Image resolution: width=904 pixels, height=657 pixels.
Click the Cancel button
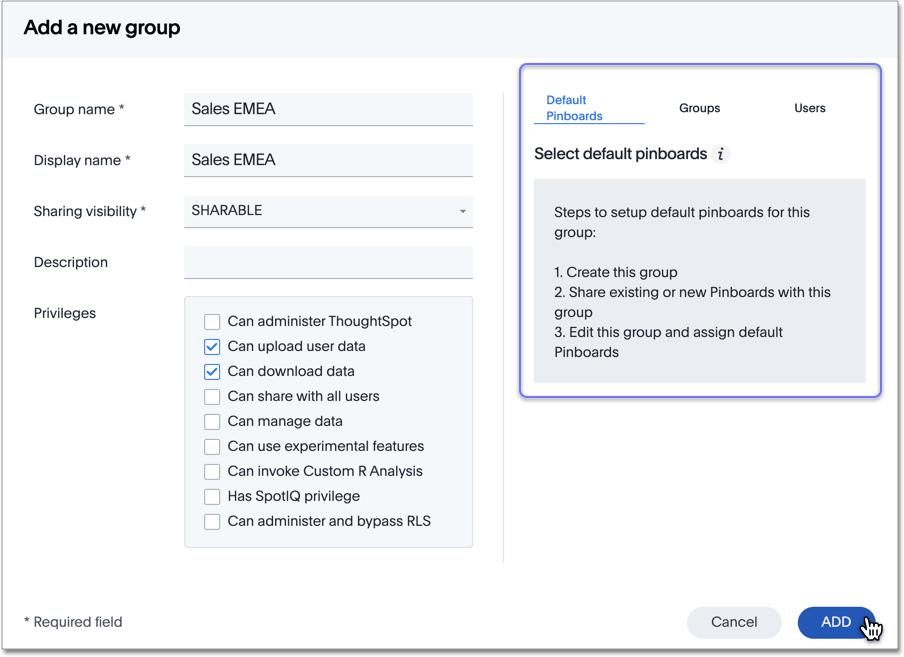734,622
